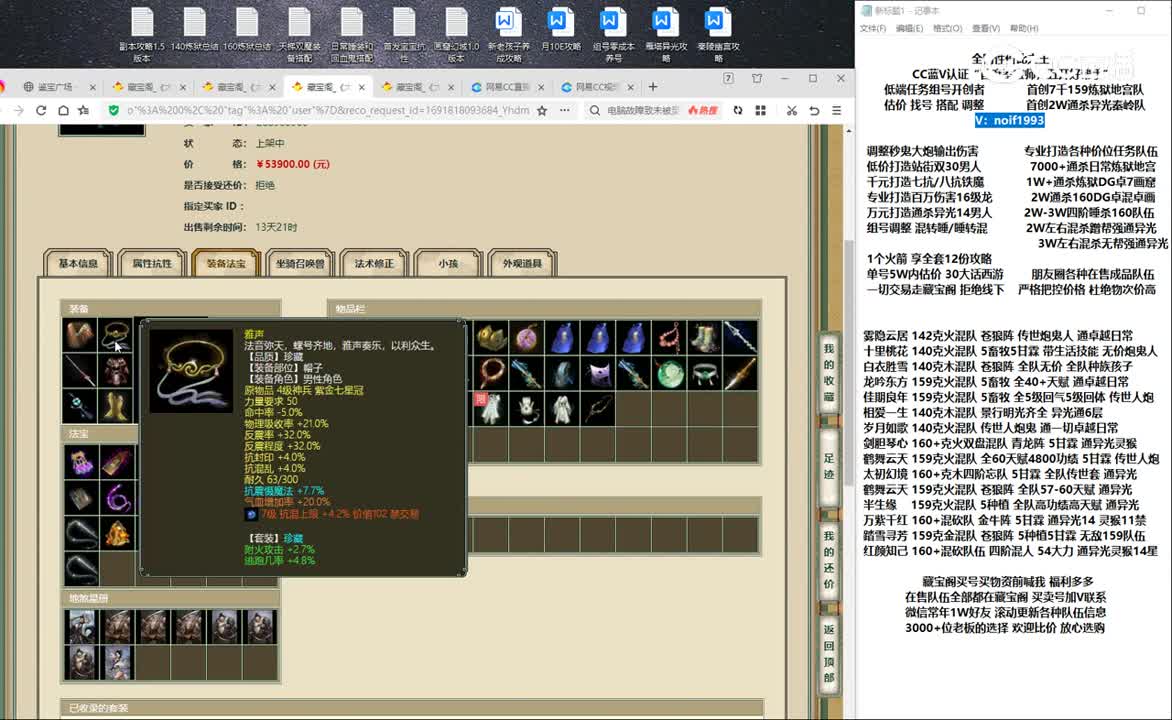Click the boots item in inventory
Screen dimensions: 1172x720
(x=705, y=337)
